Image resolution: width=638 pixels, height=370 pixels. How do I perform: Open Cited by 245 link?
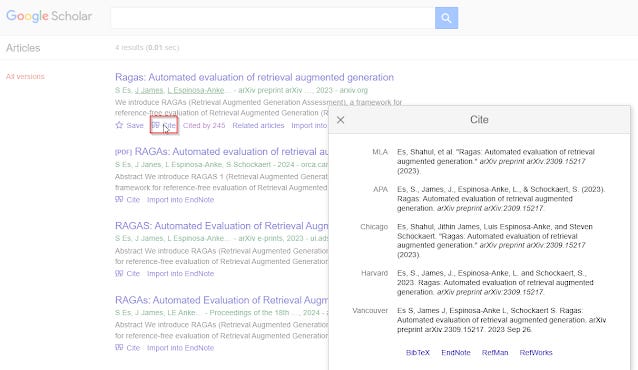click(x=204, y=125)
